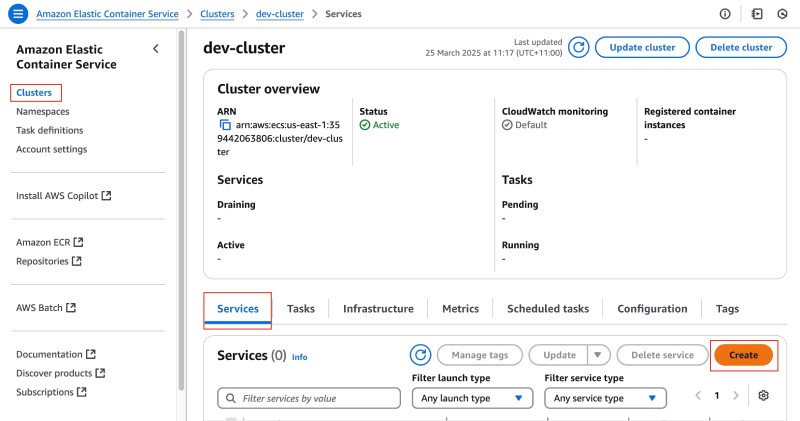
Task: Click the Update cluster button
Action: coord(642,47)
